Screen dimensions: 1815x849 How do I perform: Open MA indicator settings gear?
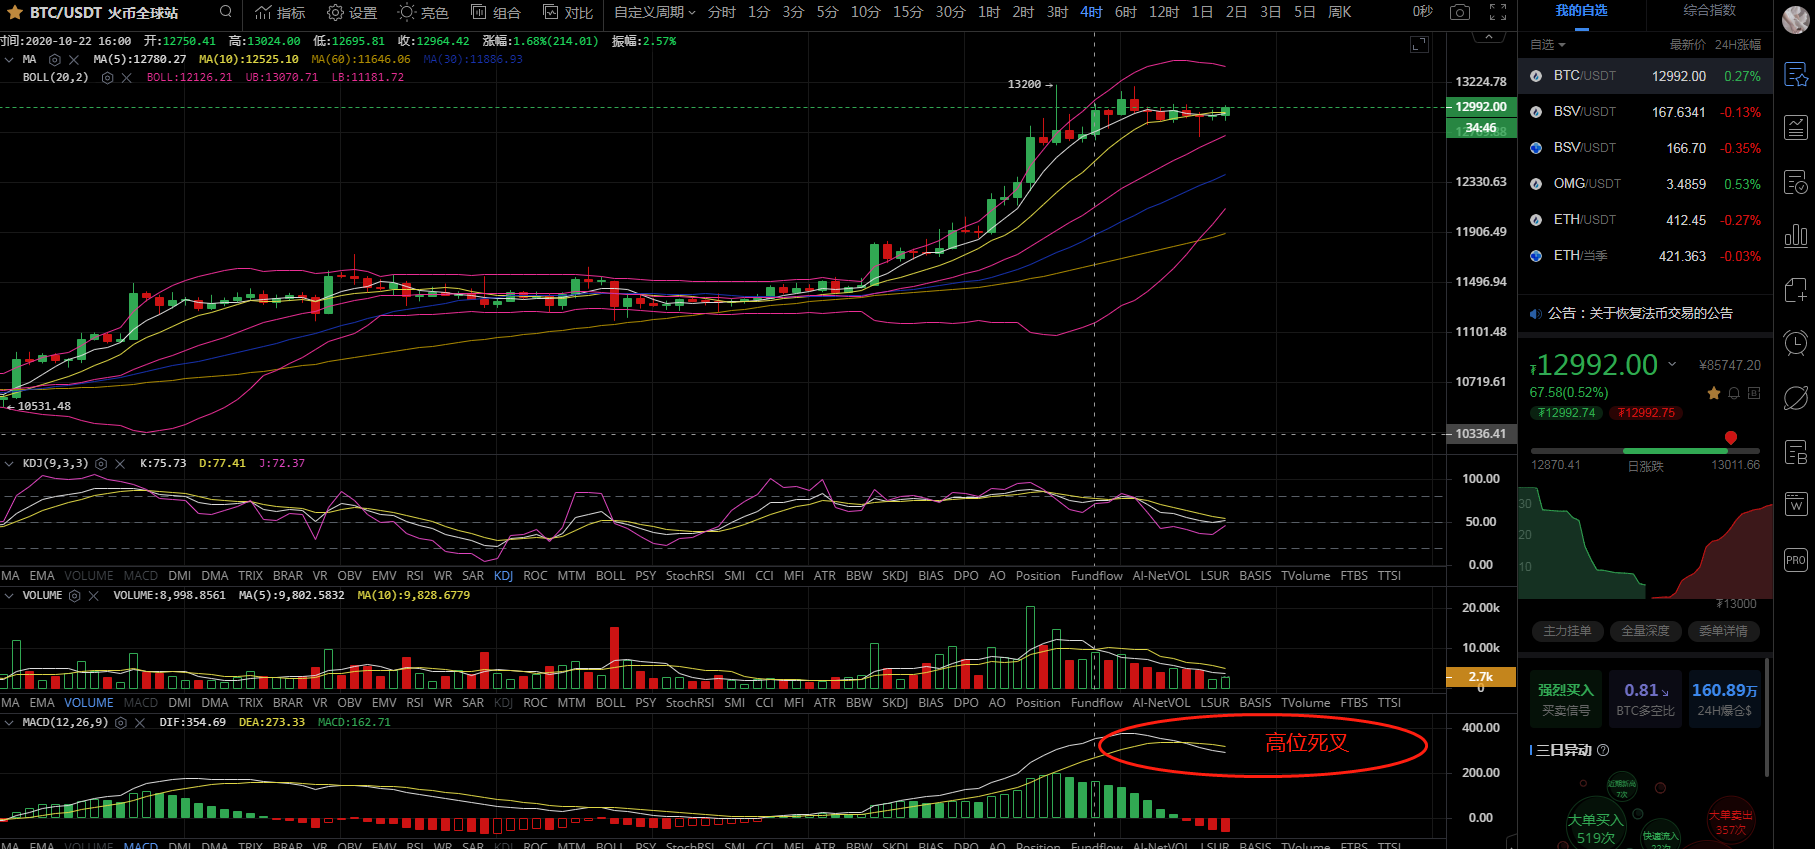click(55, 60)
